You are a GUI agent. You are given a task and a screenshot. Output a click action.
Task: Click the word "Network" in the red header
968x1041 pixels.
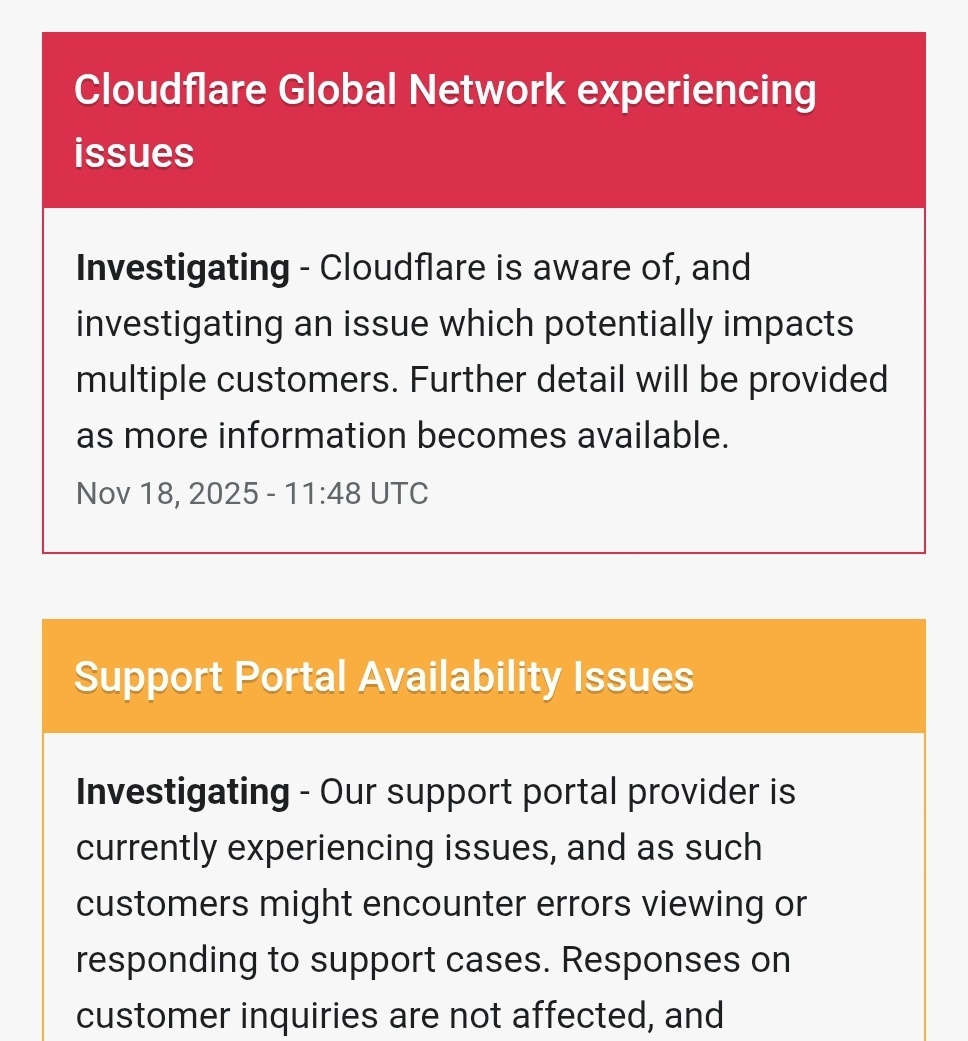click(487, 91)
